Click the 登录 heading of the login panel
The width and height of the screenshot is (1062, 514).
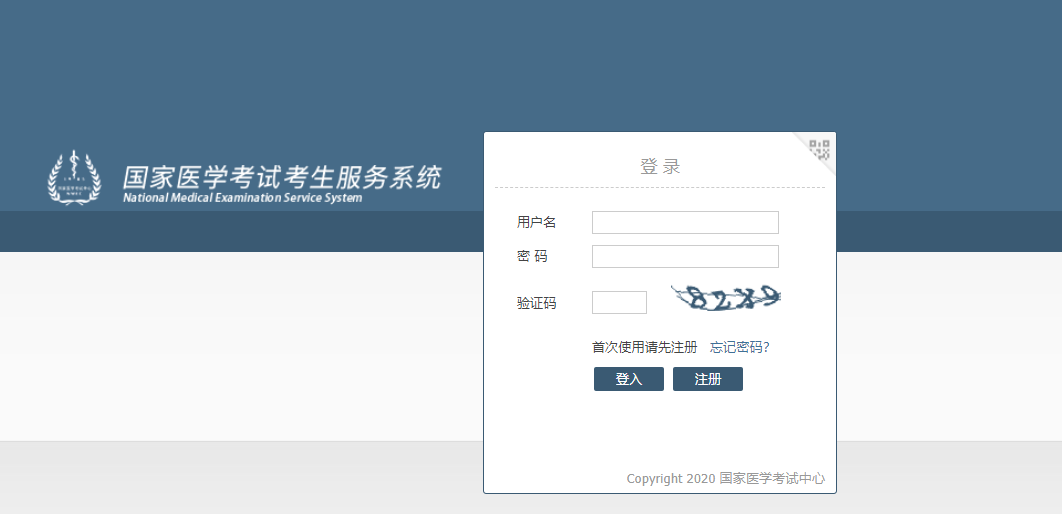pos(660,166)
